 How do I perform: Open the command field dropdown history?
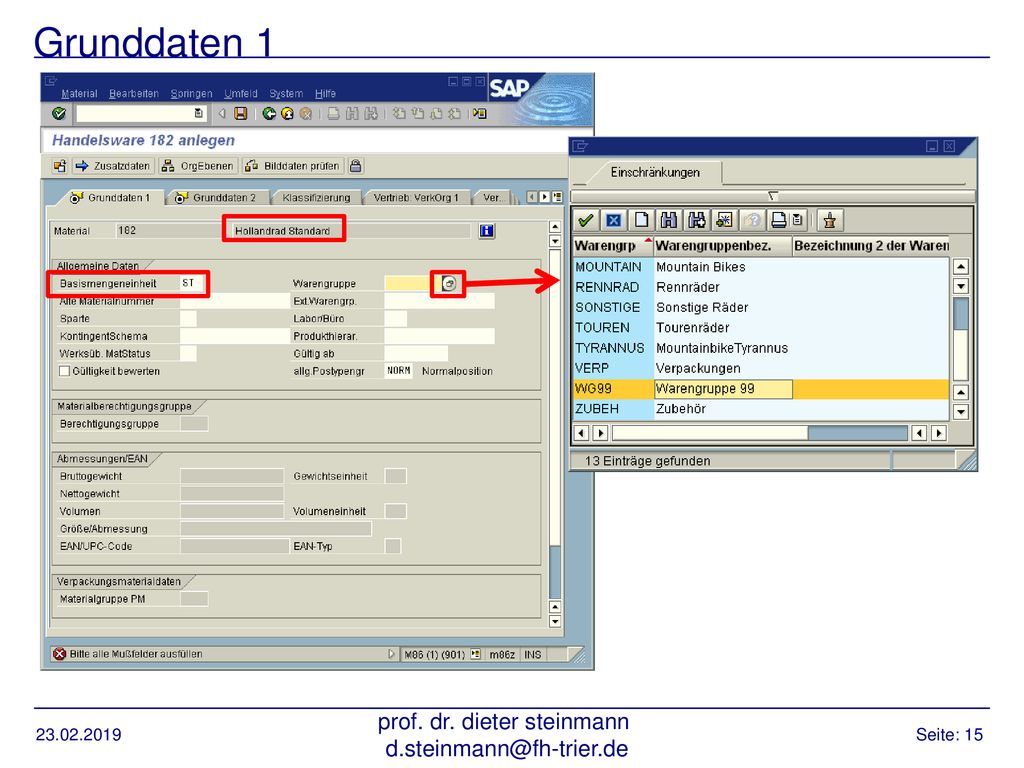coord(199,114)
